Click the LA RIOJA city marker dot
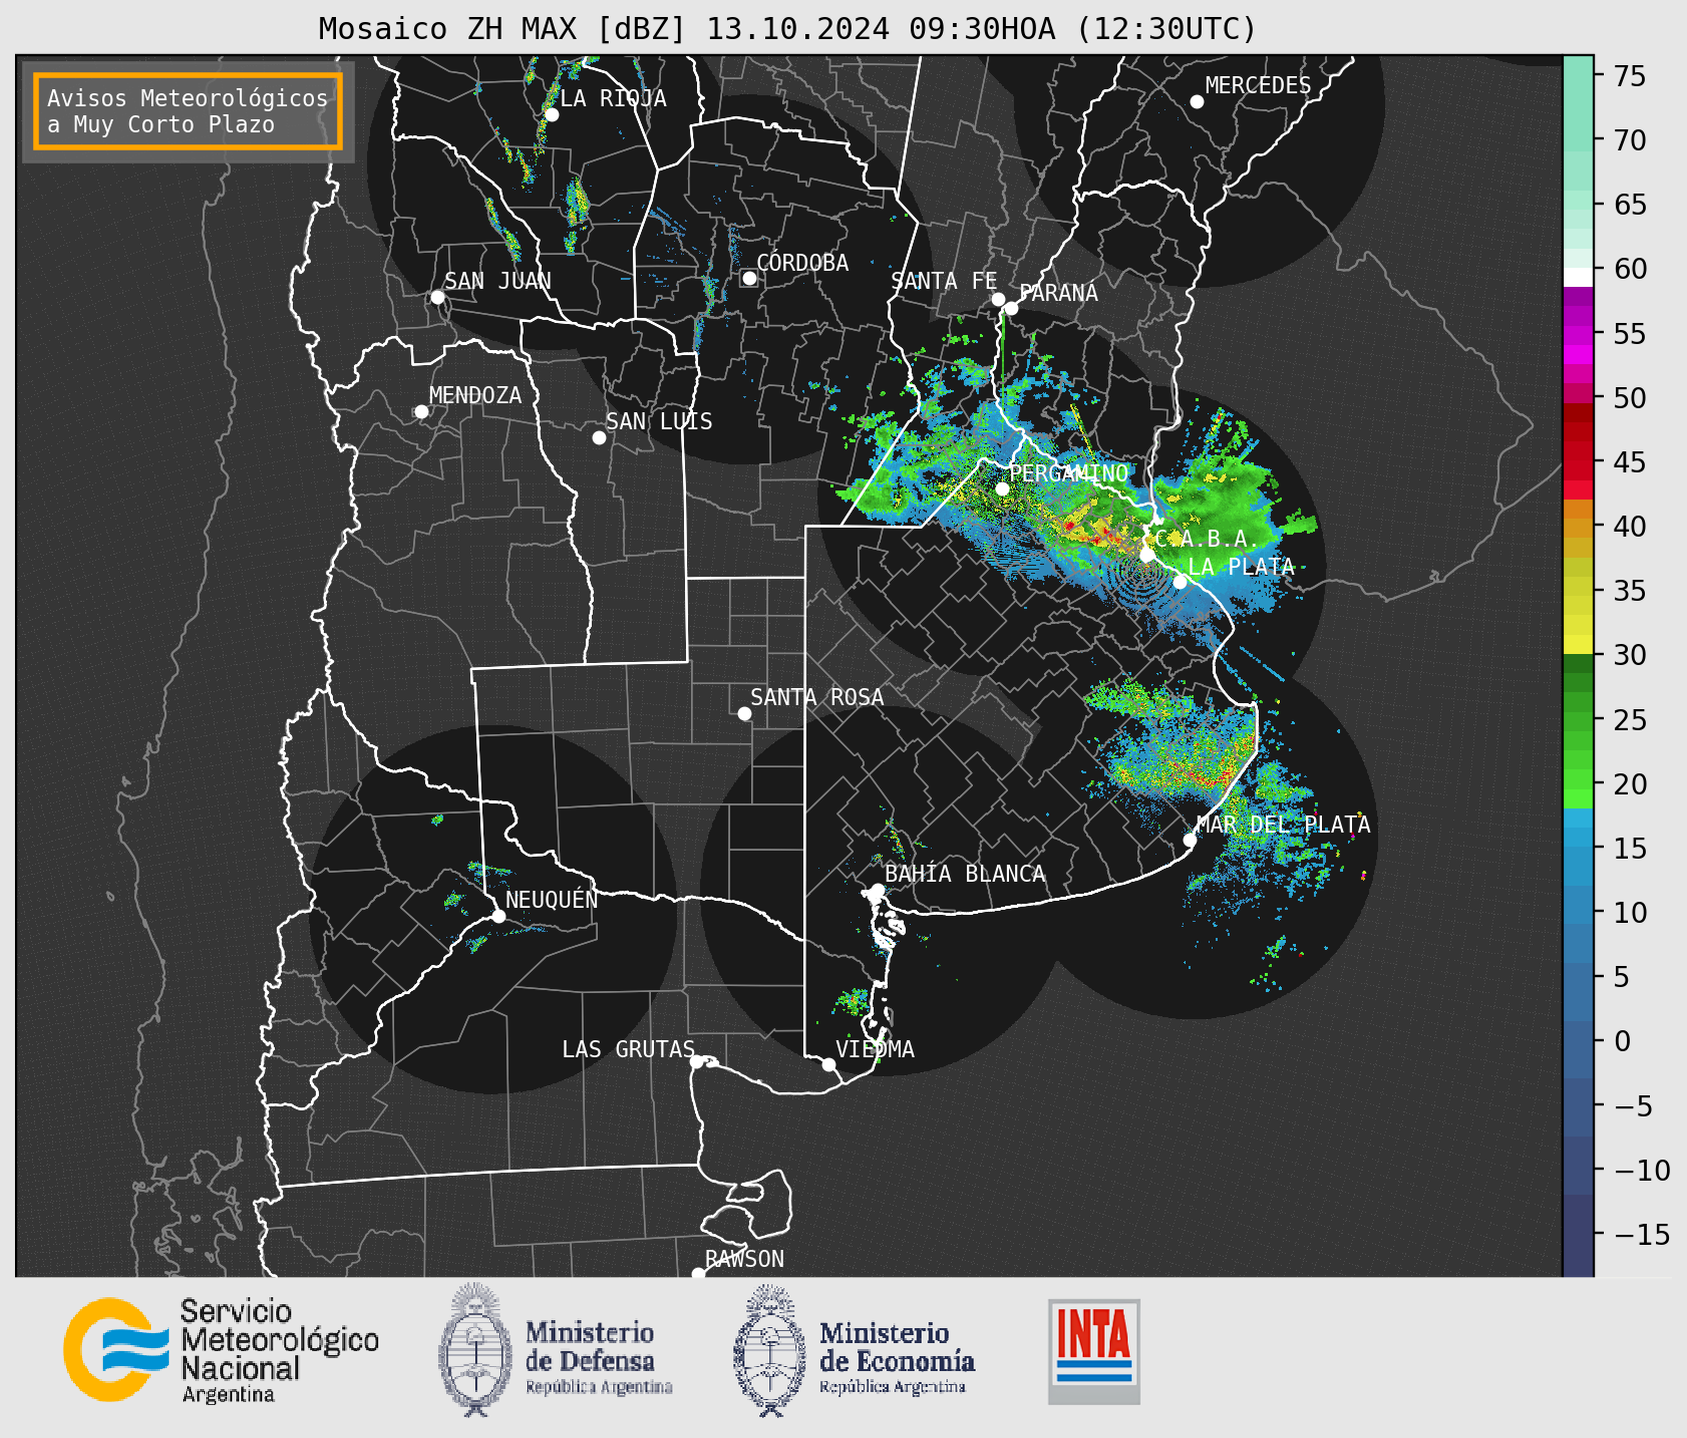The height and width of the screenshot is (1438, 1687). coord(551,115)
